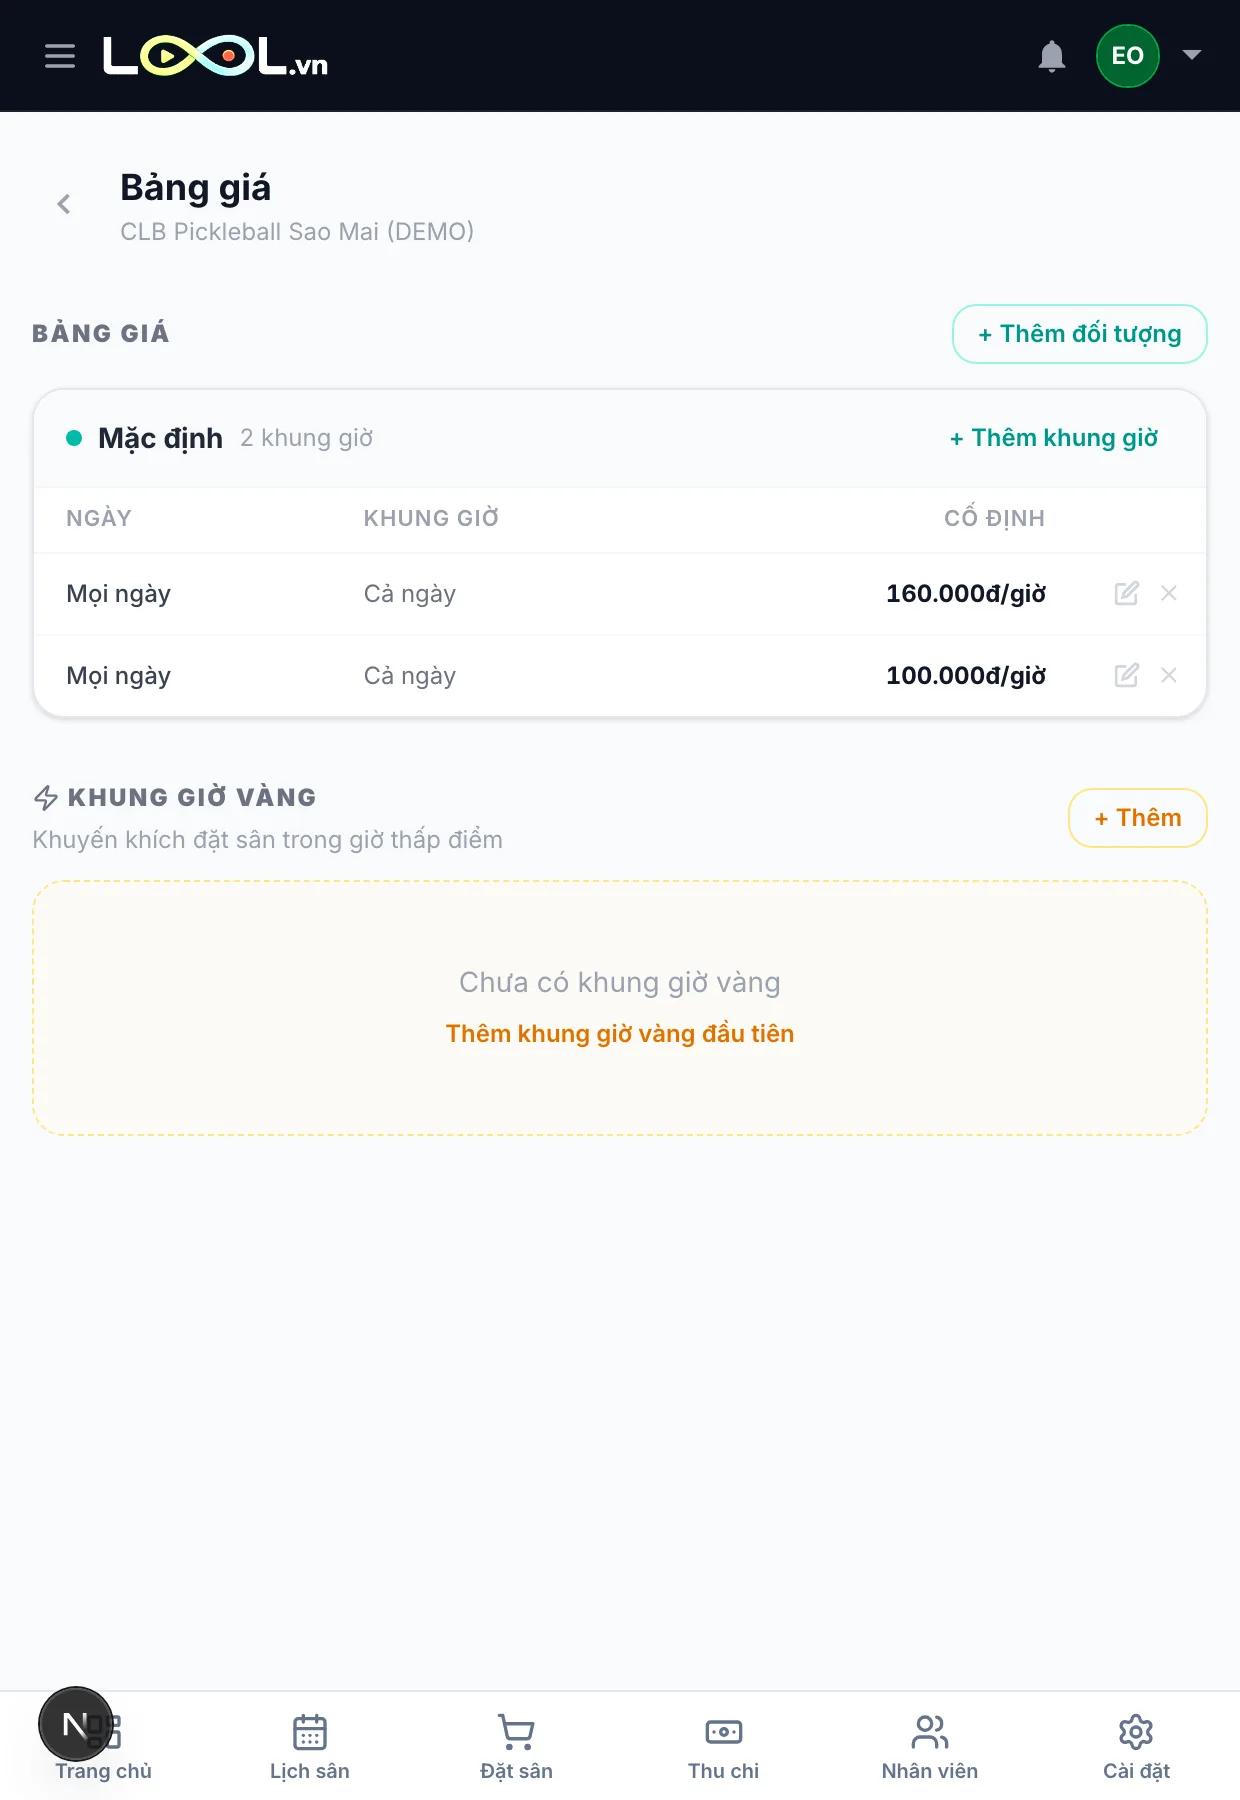This screenshot has height=1800, width=1240.
Task: Delete the 160.000đ/giờ price row
Action: coord(1169,593)
